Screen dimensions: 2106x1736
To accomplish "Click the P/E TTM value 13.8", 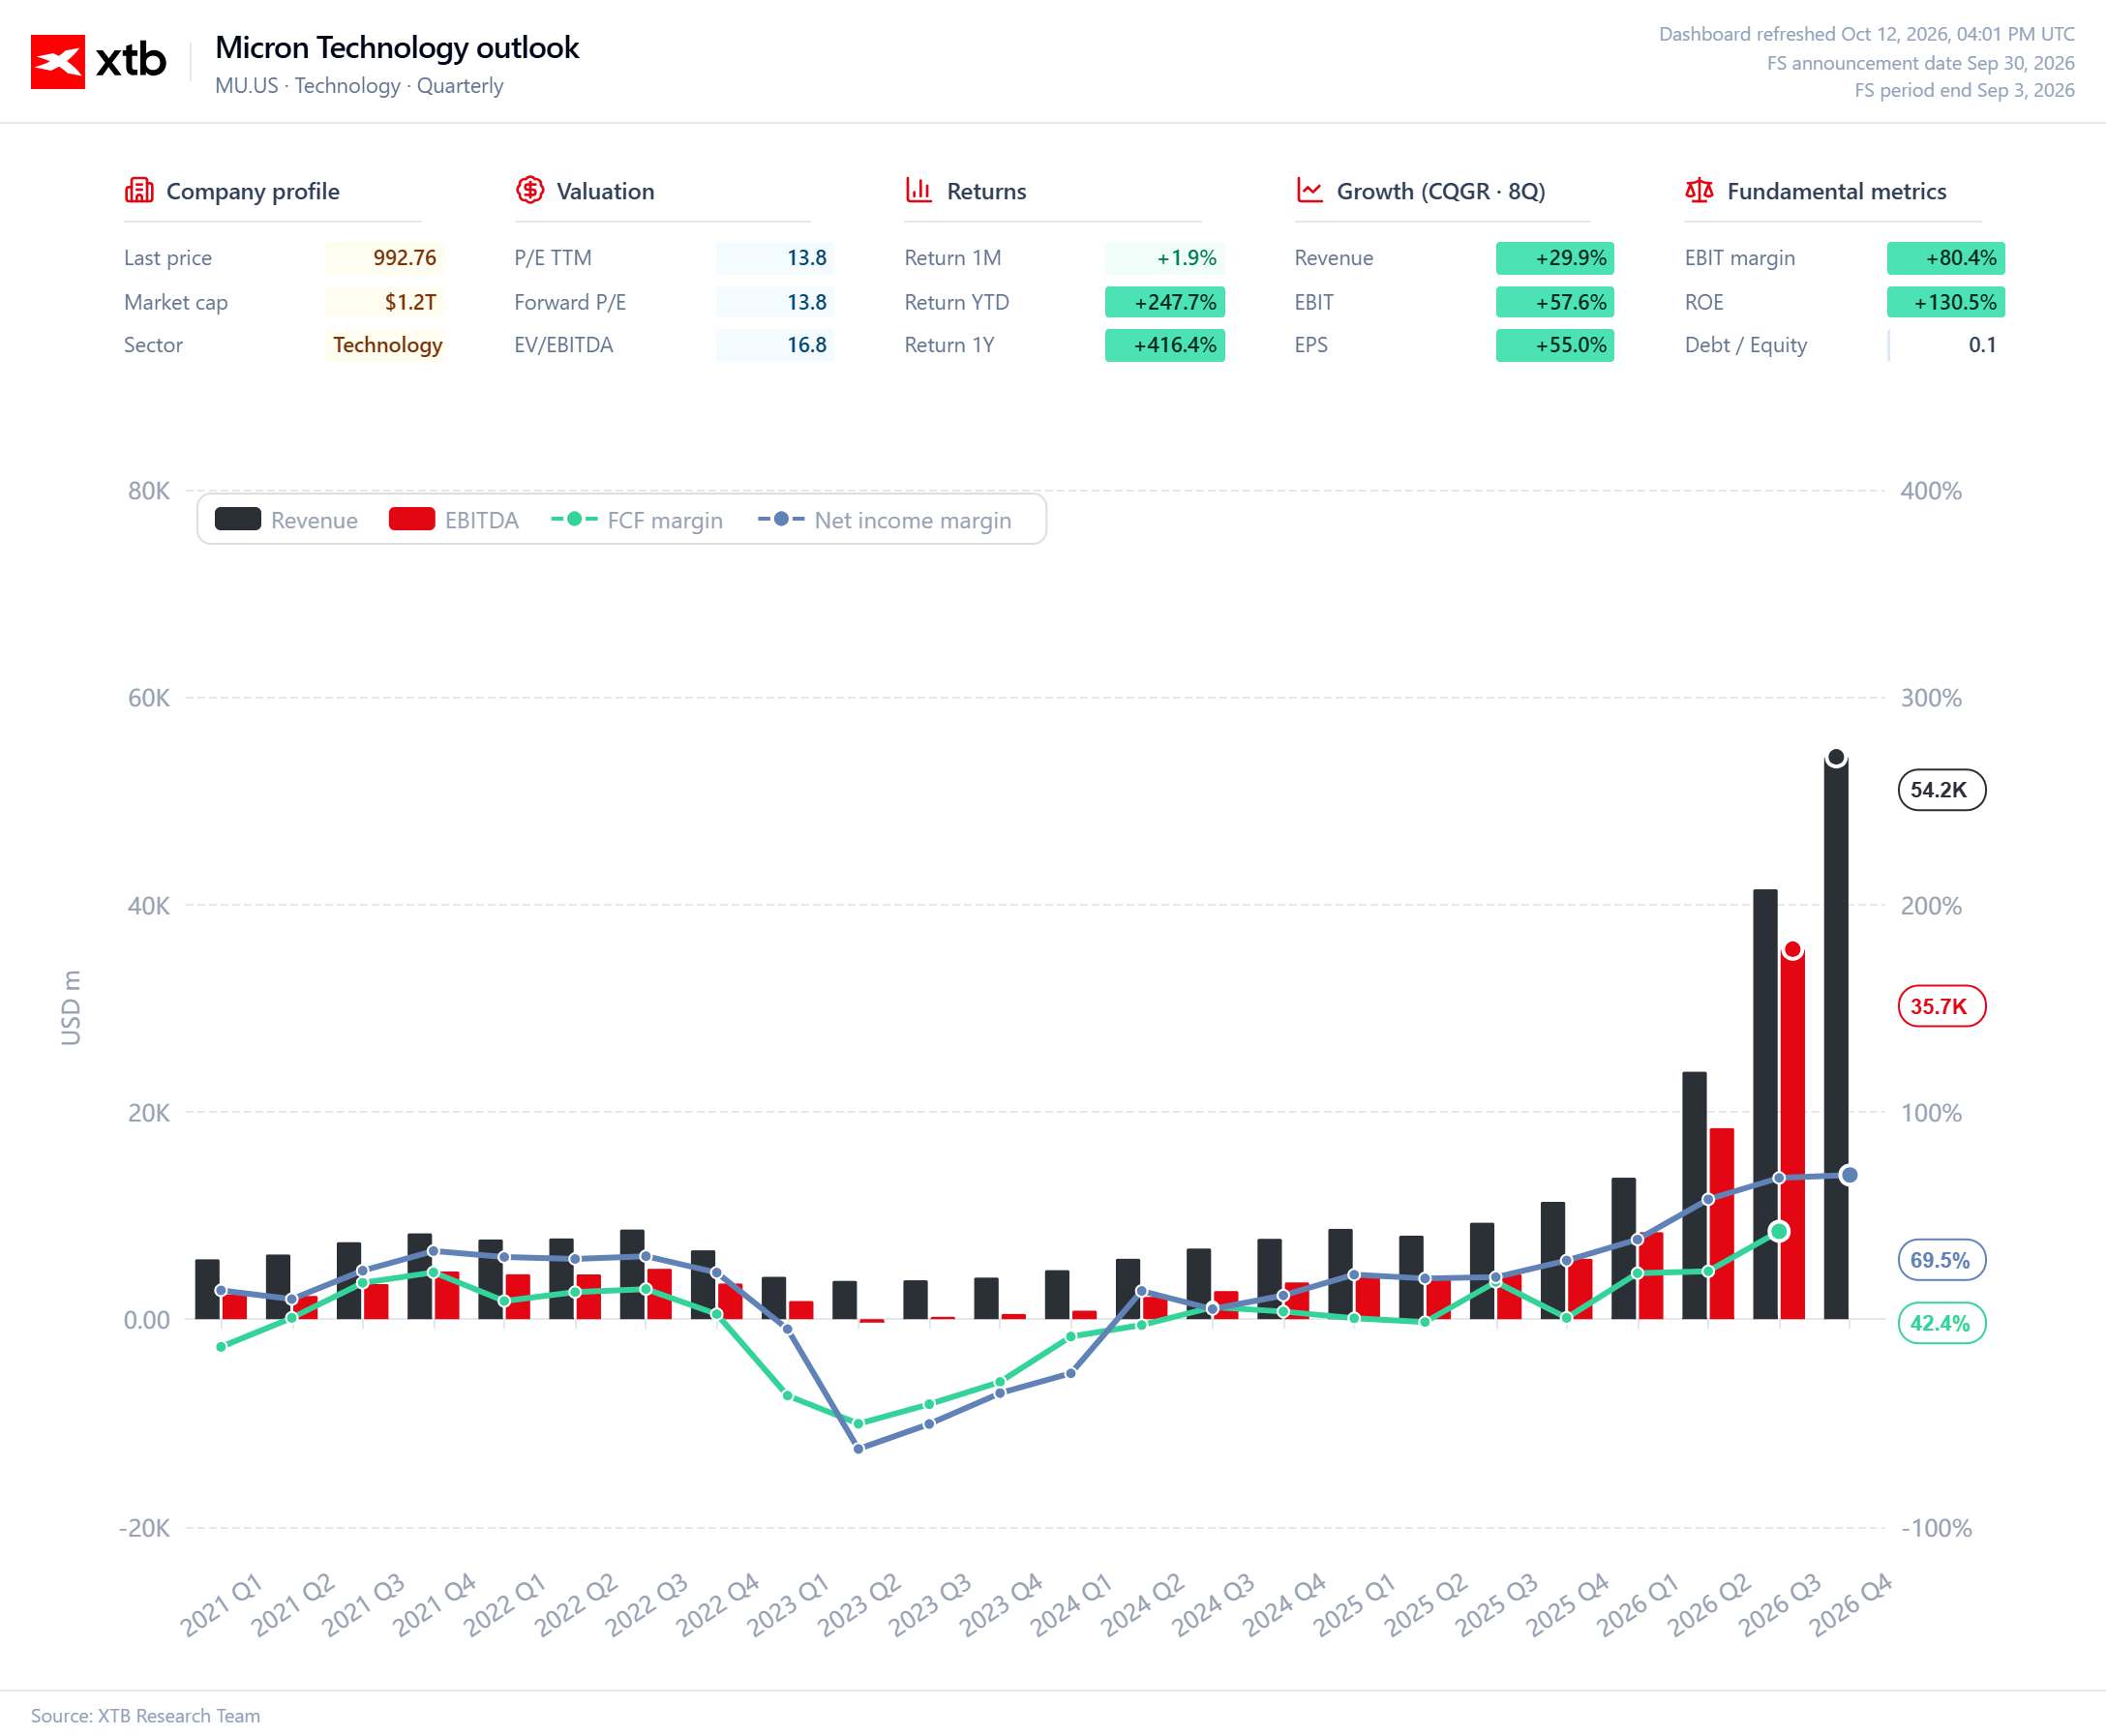I will point(774,258).
